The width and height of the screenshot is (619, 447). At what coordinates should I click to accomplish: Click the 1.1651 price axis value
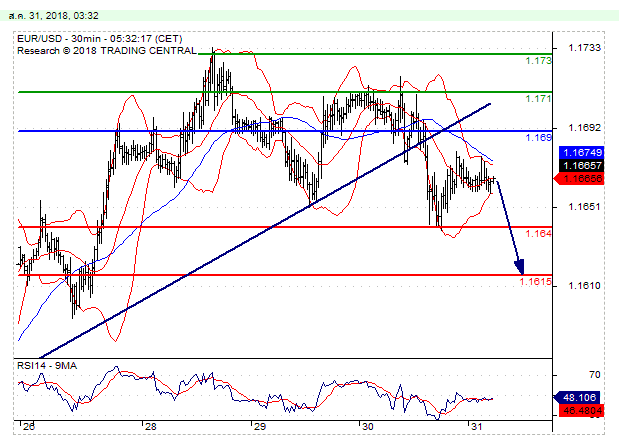(x=584, y=207)
